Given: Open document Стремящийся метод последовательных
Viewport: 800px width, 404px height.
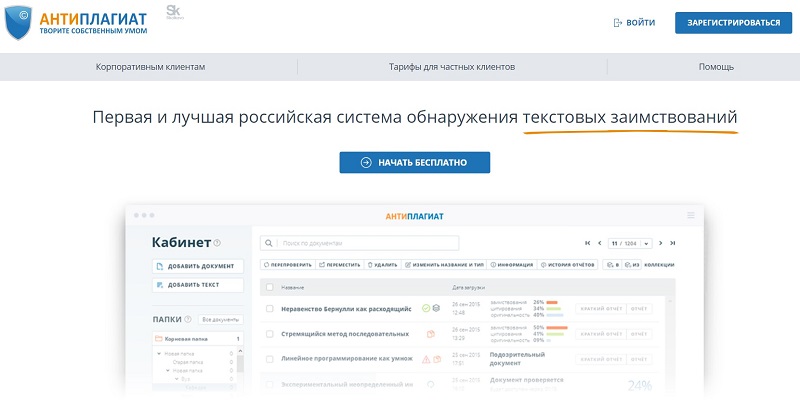Looking at the screenshot, I should (x=345, y=334).
